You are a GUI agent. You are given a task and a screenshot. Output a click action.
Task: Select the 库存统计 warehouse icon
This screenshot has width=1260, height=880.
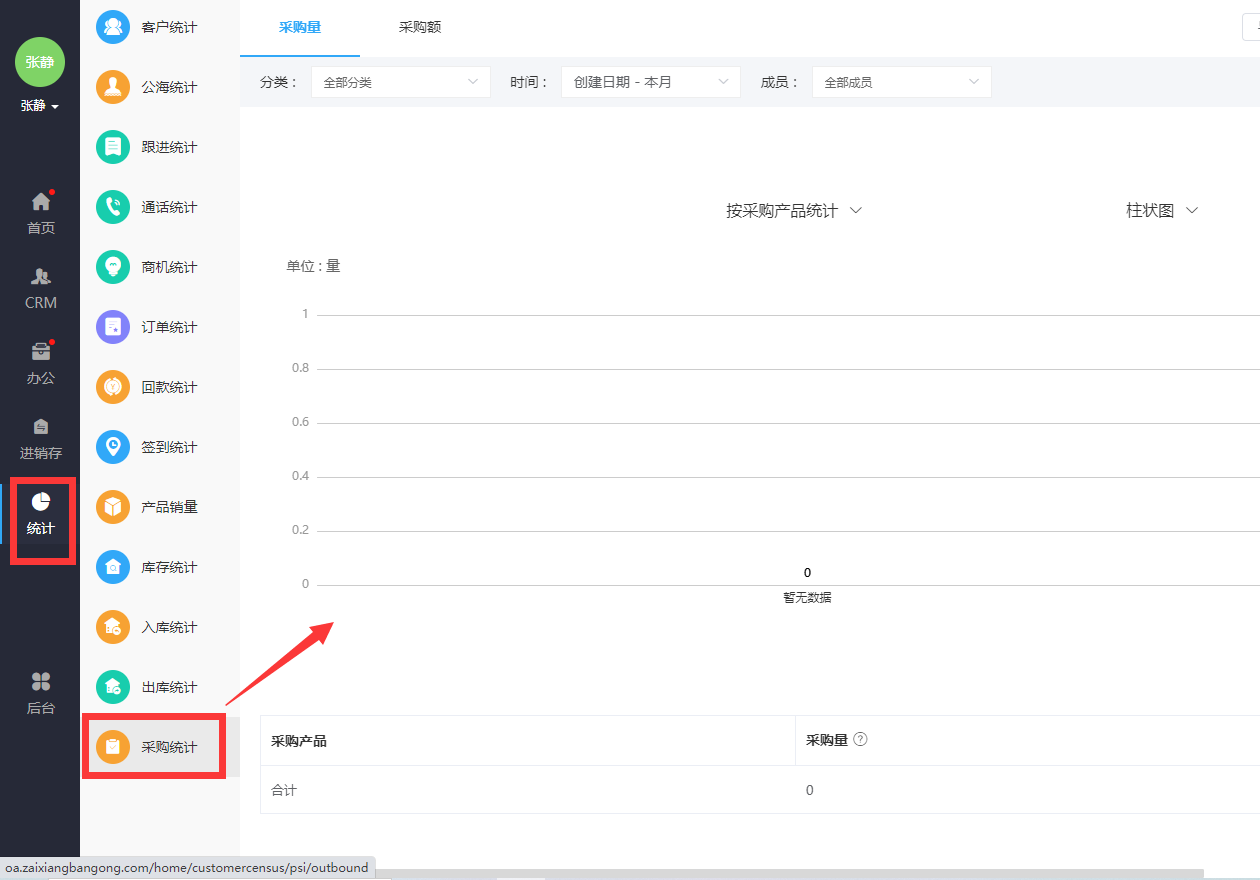pyautogui.click(x=113, y=567)
